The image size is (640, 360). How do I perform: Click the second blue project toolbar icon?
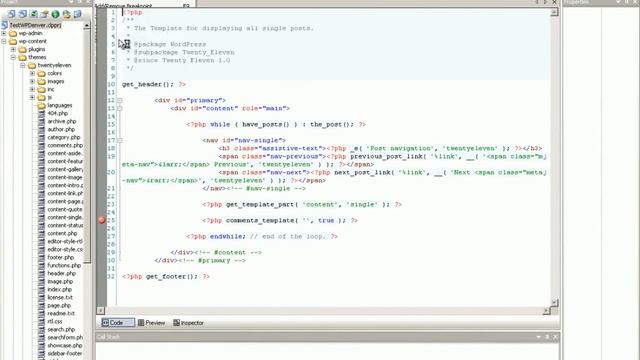pyautogui.click(x=22, y=14)
